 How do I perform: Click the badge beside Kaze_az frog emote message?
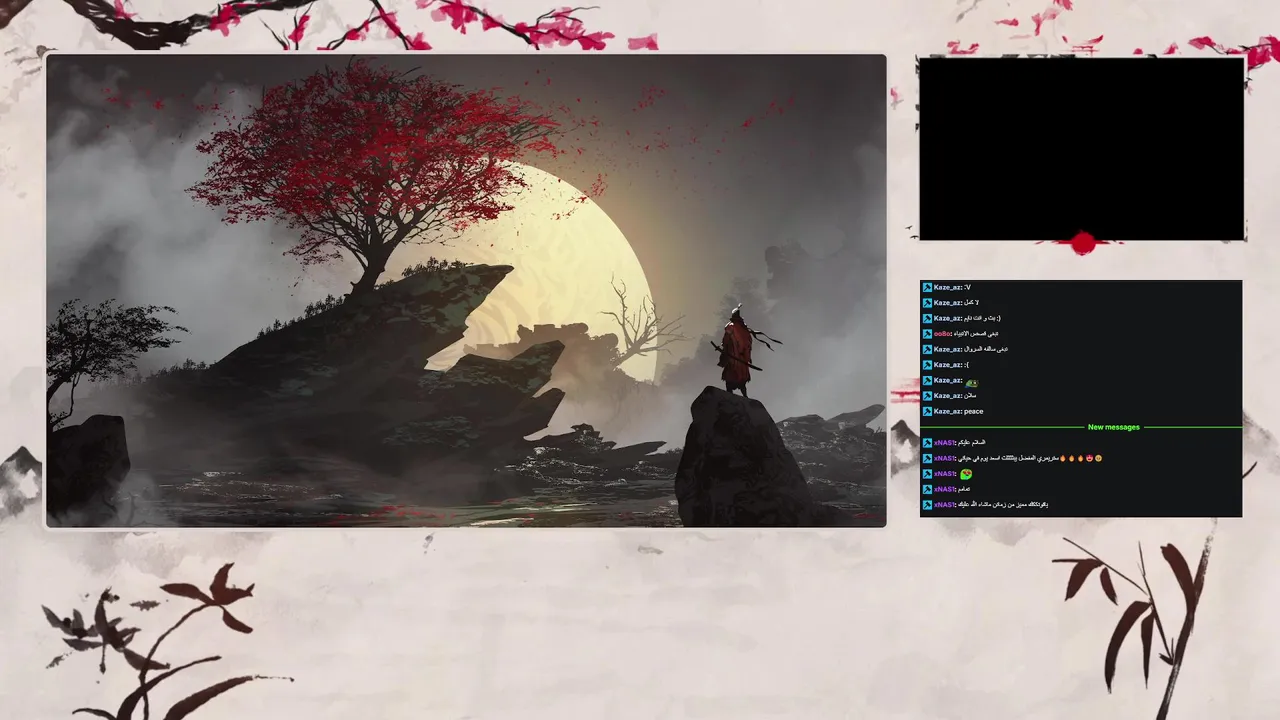pyautogui.click(x=927, y=380)
